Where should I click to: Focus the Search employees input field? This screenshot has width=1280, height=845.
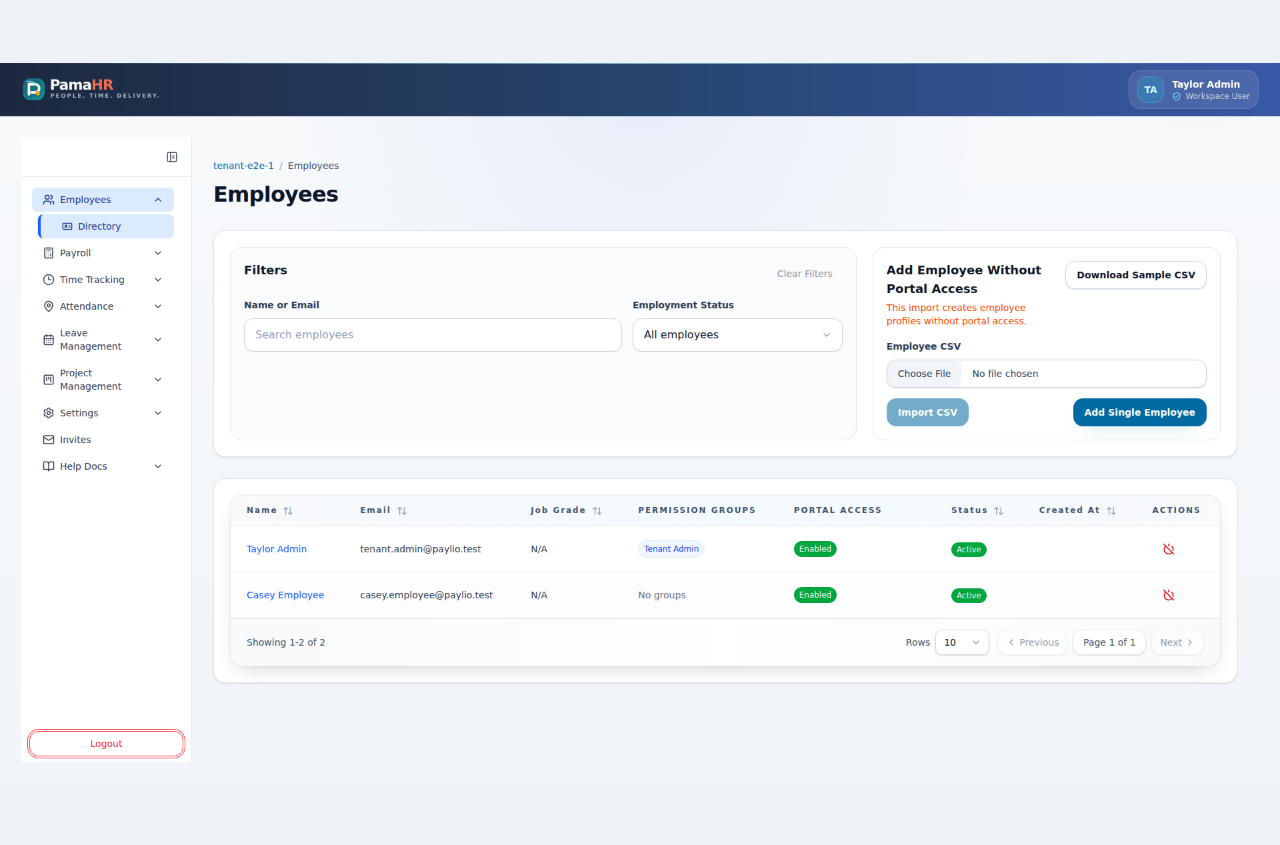[433, 335]
